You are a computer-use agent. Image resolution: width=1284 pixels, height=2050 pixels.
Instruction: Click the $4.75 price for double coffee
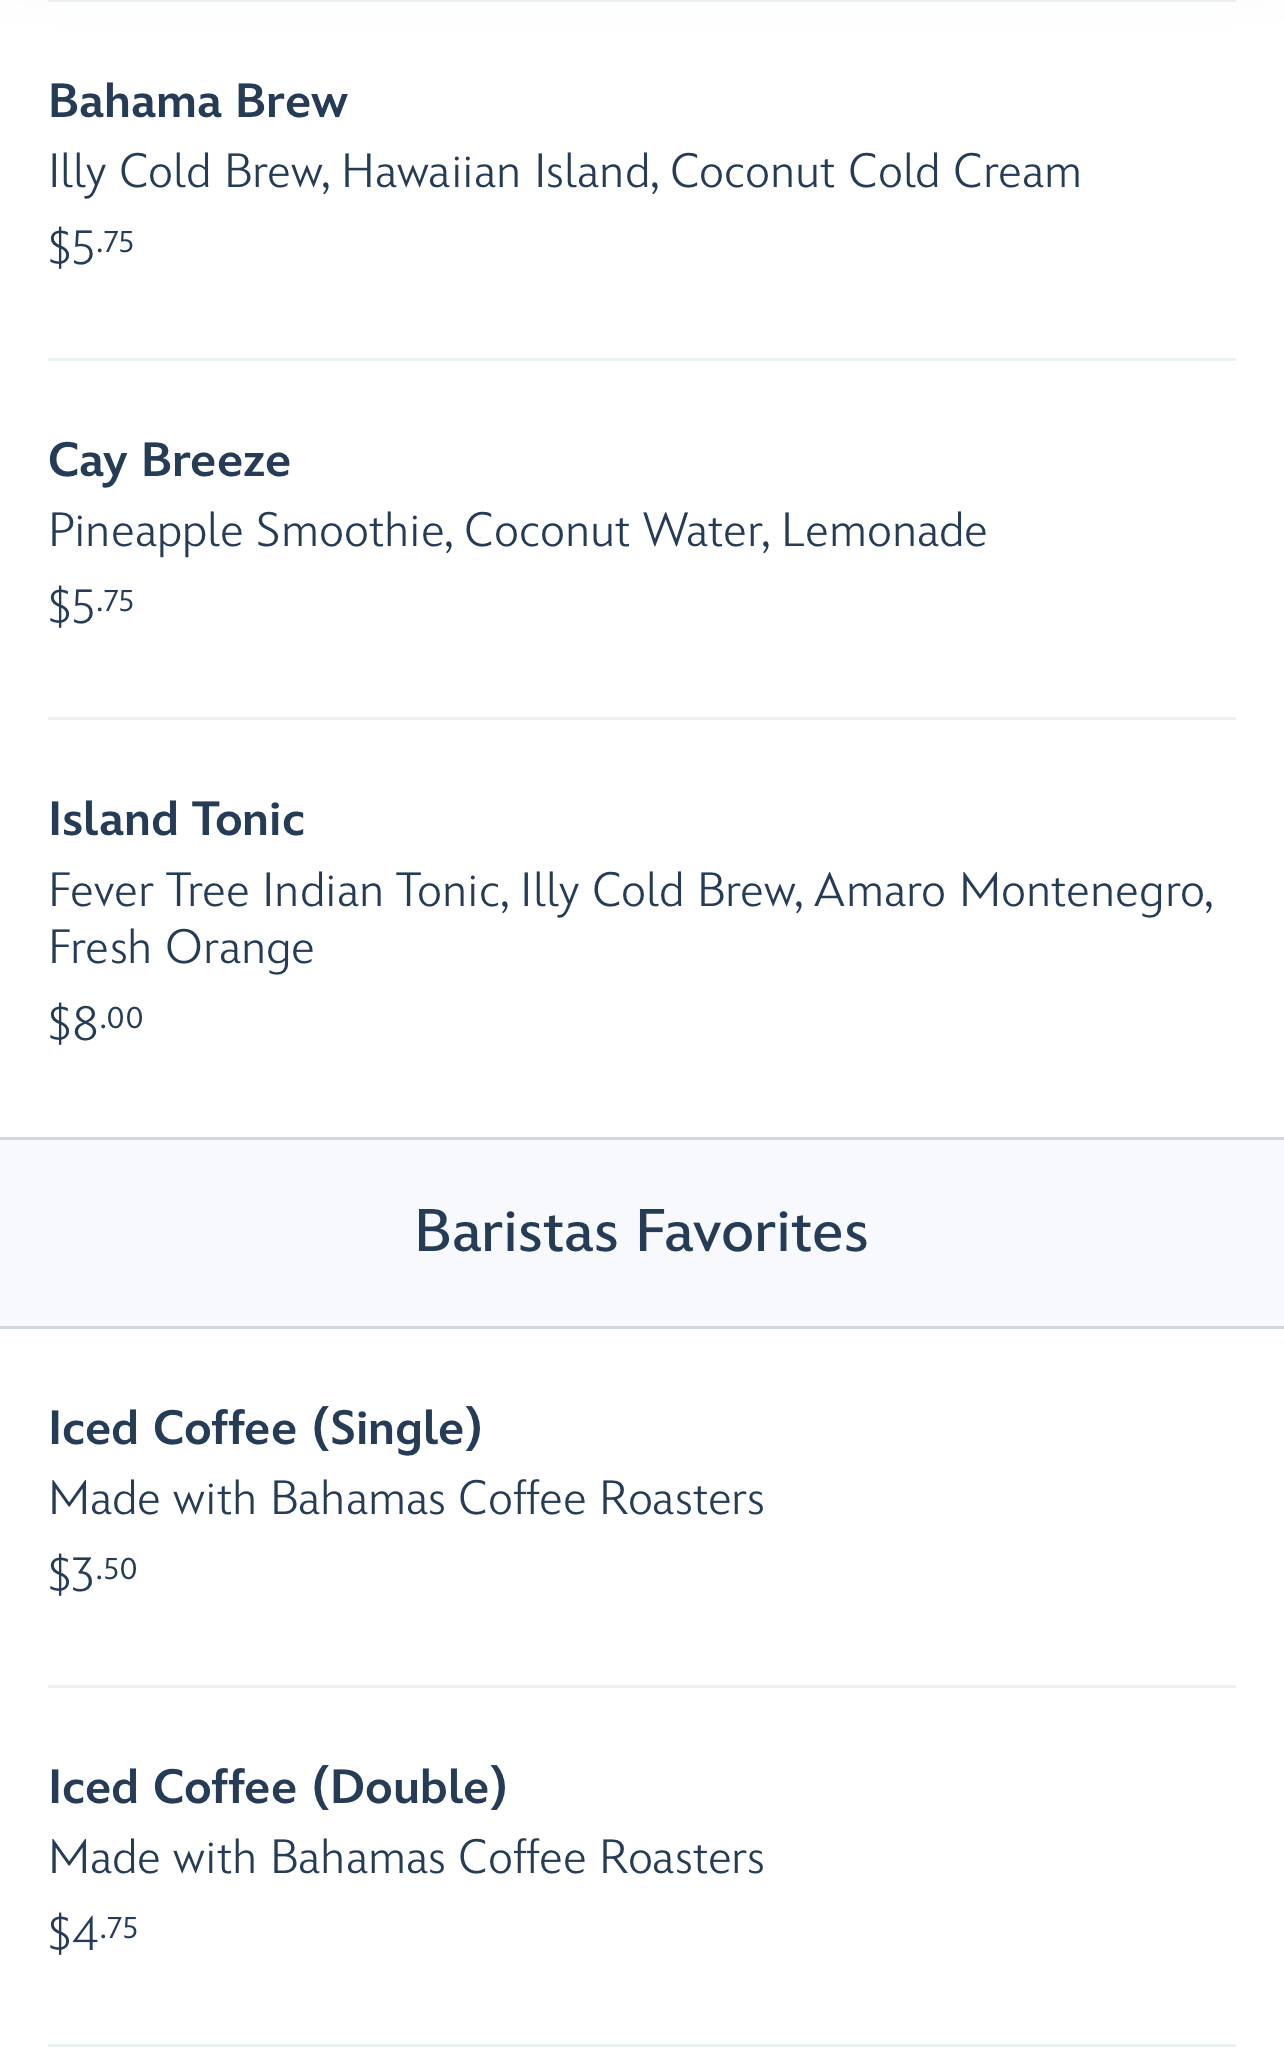(93, 1932)
